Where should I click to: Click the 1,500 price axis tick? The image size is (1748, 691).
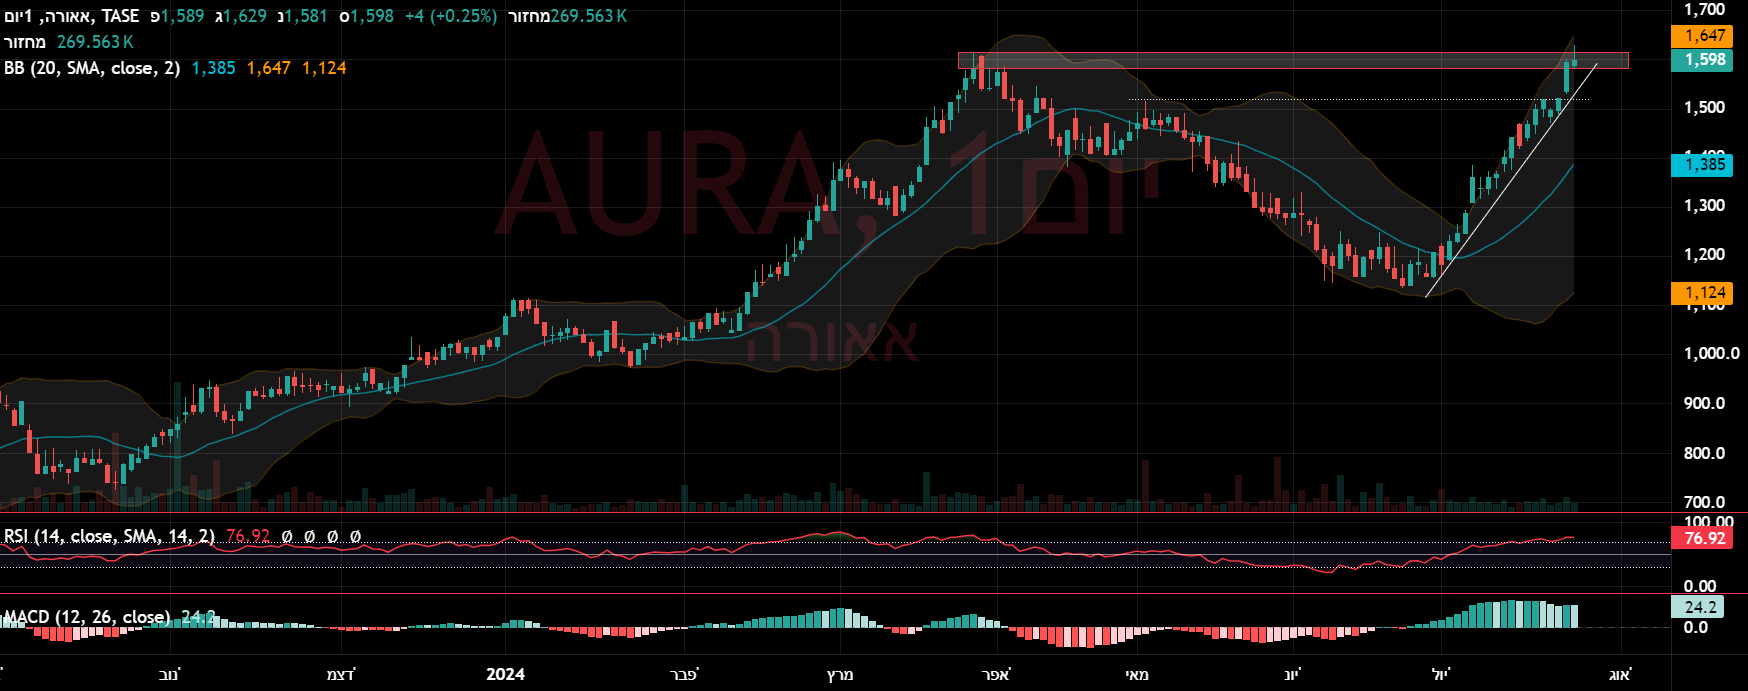click(x=1705, y=108)
